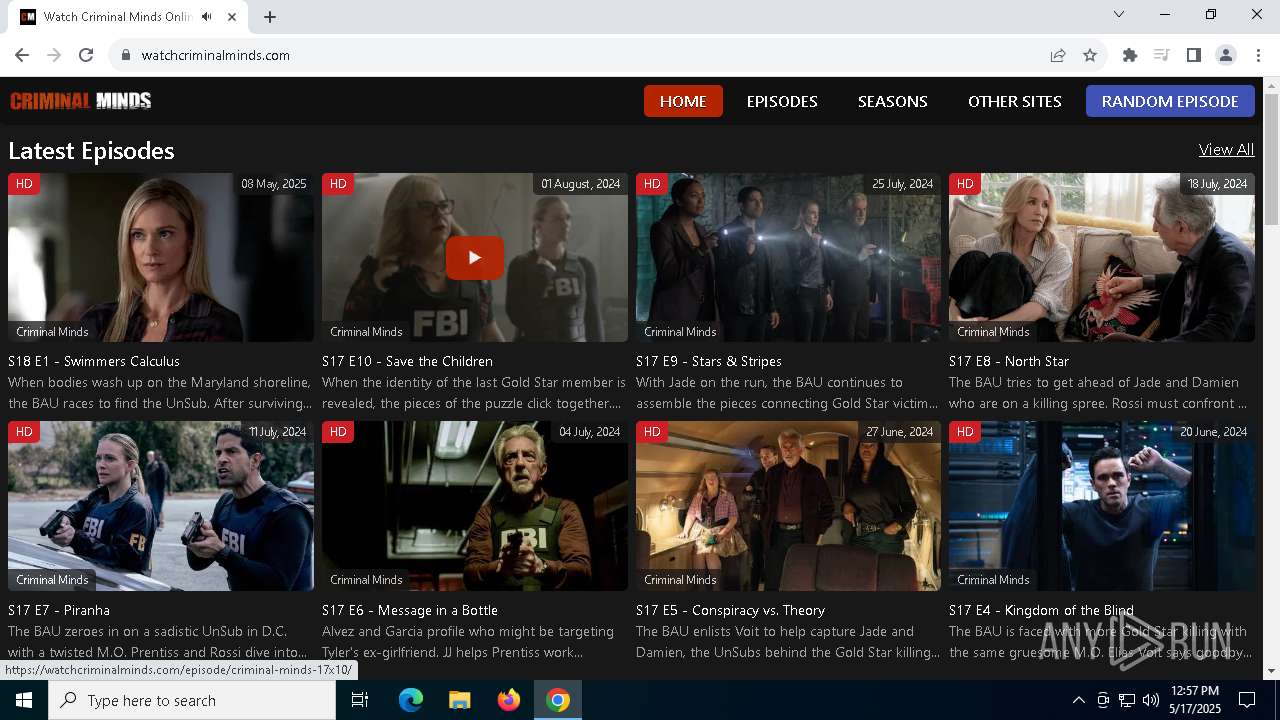The width and height of the screenshot is (1280, 720).
Task: Open S17 E10 - Save the Children title
Action: tap(407, 361)
